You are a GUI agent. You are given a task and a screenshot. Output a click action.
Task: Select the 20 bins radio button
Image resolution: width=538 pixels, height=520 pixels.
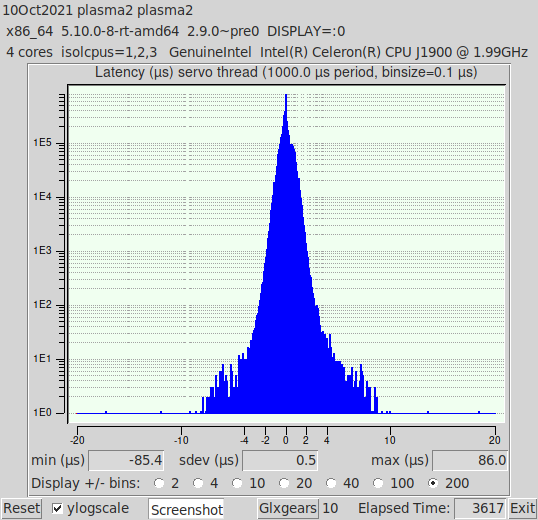[284, 483]
